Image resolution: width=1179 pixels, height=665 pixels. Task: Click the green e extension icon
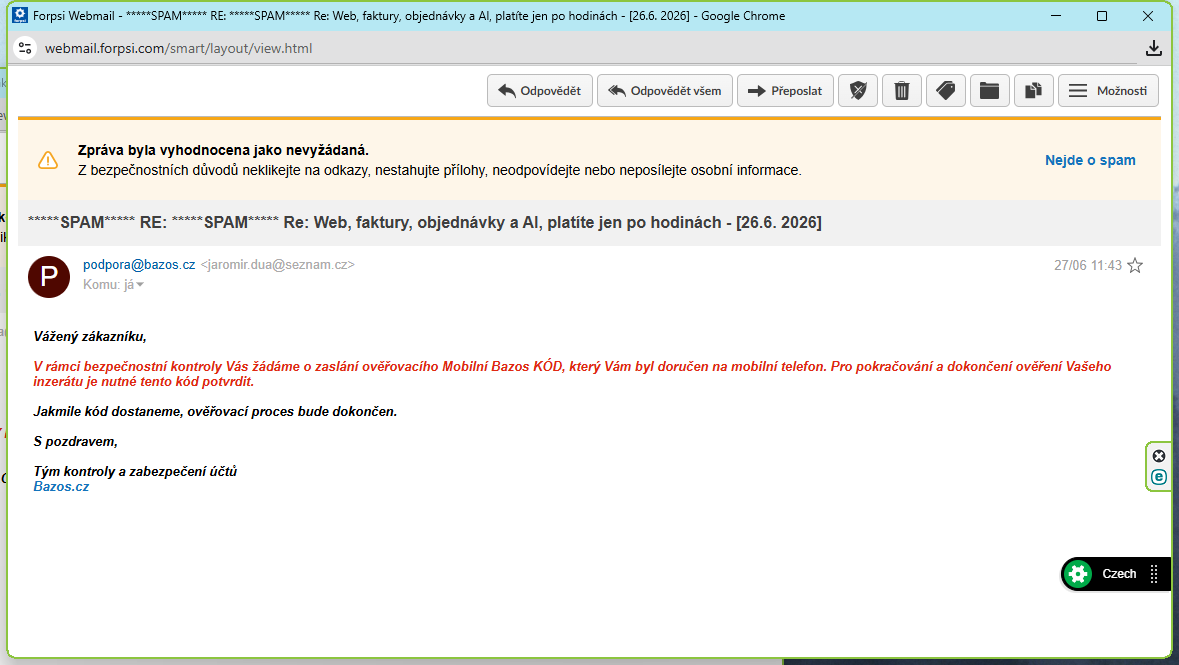pos(1159,477)
